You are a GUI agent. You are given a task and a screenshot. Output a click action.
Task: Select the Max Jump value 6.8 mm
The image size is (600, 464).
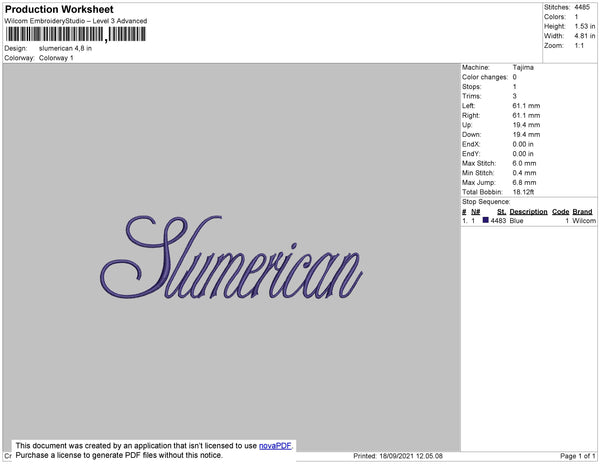[x=524, y=182]
